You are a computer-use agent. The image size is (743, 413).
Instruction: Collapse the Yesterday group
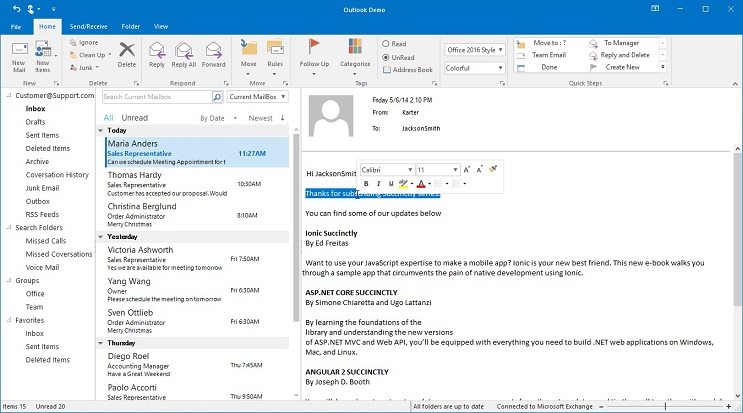pos(100,236)
